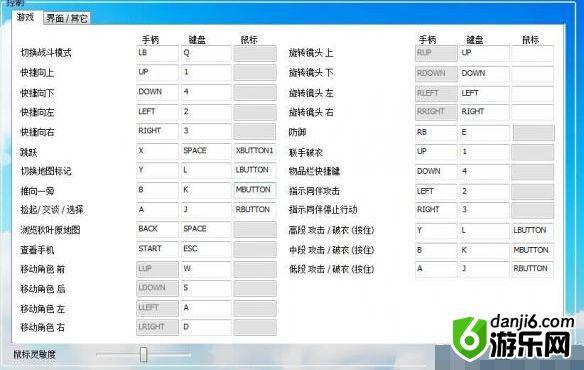584x370 pixels.
Task: Select the gamepad RB field for 防御
Action: (x=436, y=133)
